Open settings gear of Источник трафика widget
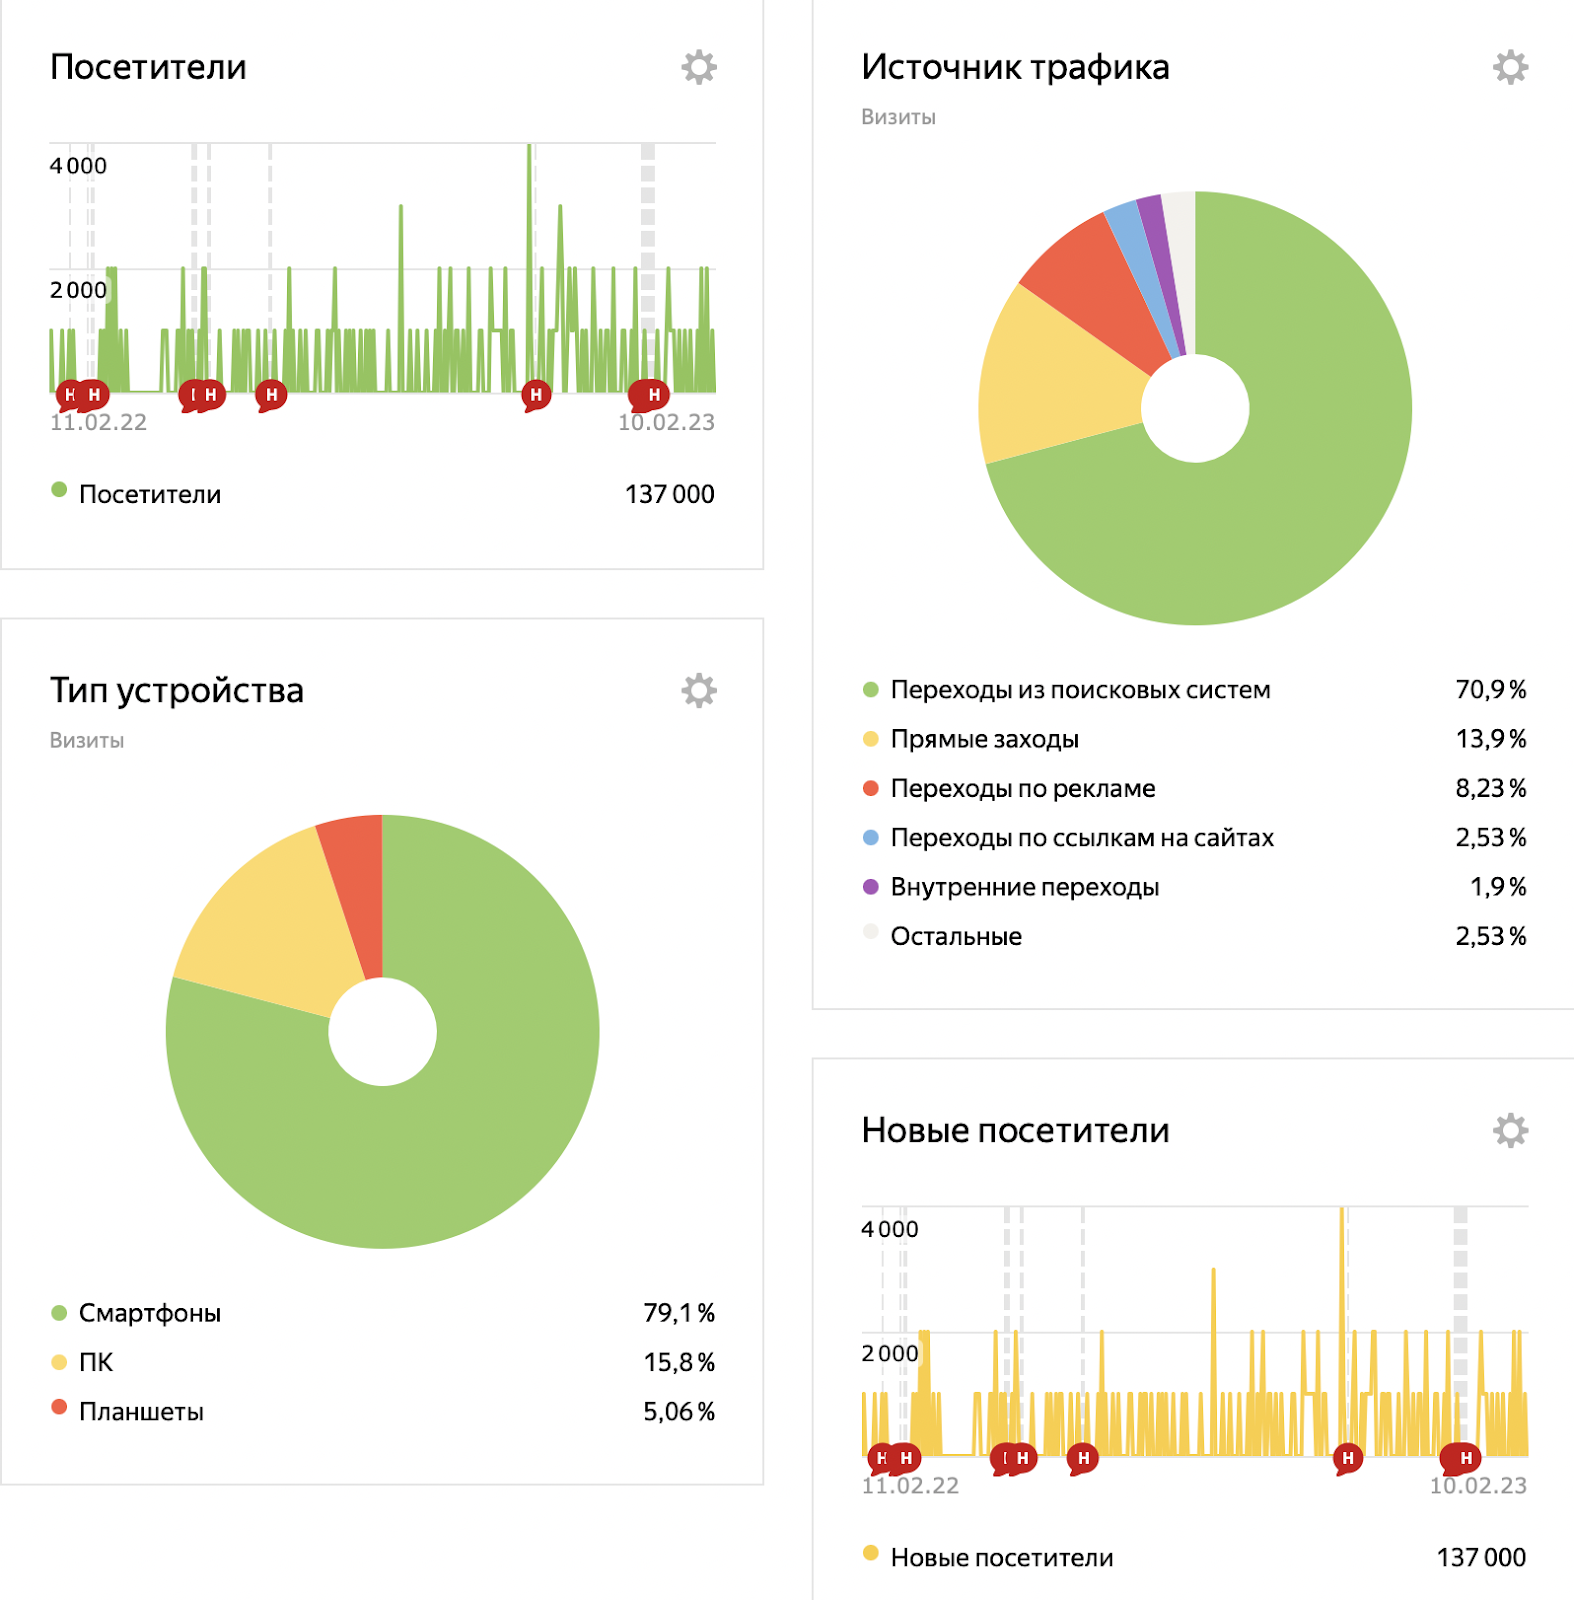The image size is (1574, 1600). [1509, 68]
